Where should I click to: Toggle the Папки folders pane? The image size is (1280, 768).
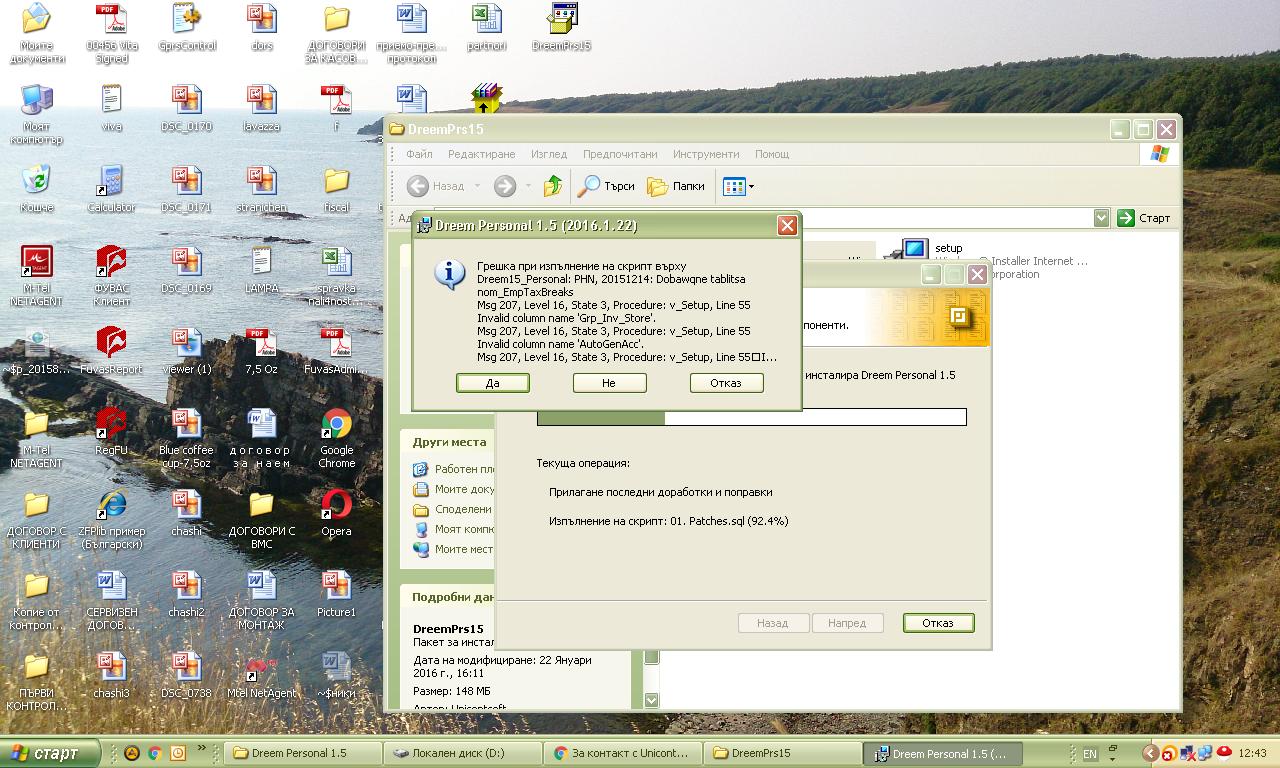tap(676, 186)
